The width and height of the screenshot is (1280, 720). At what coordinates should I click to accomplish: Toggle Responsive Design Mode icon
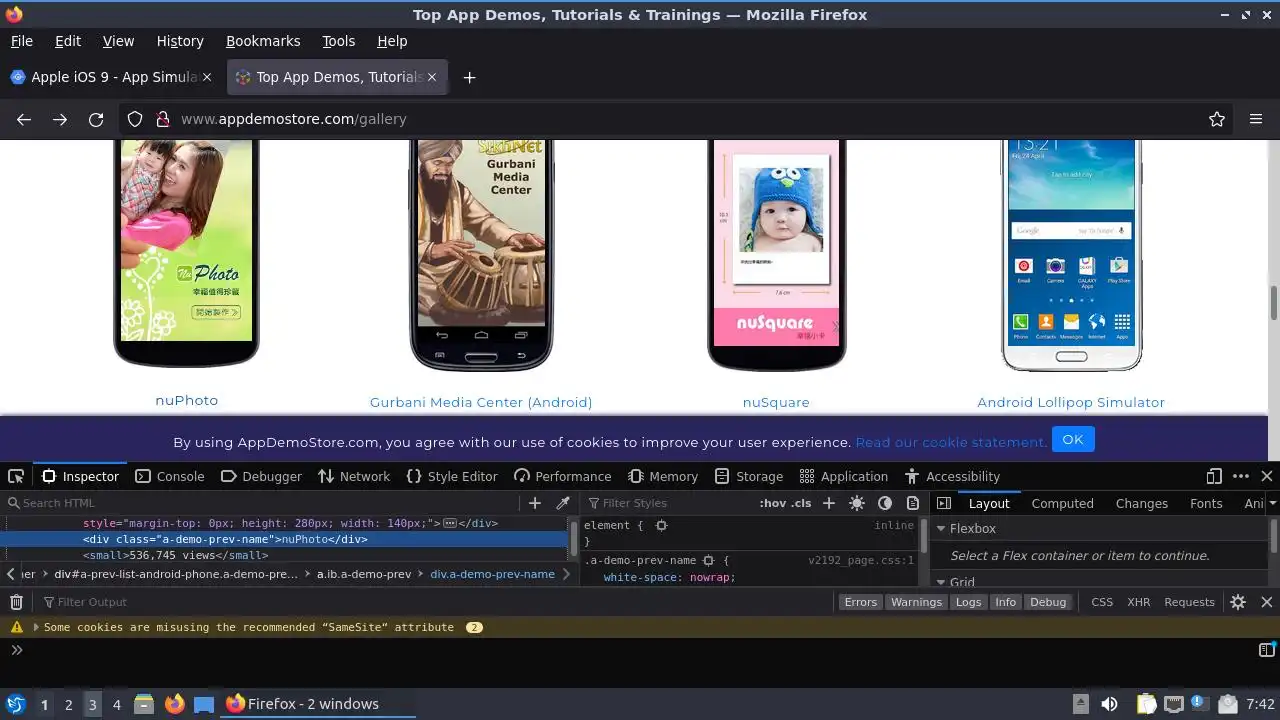tap(1214, 476)
